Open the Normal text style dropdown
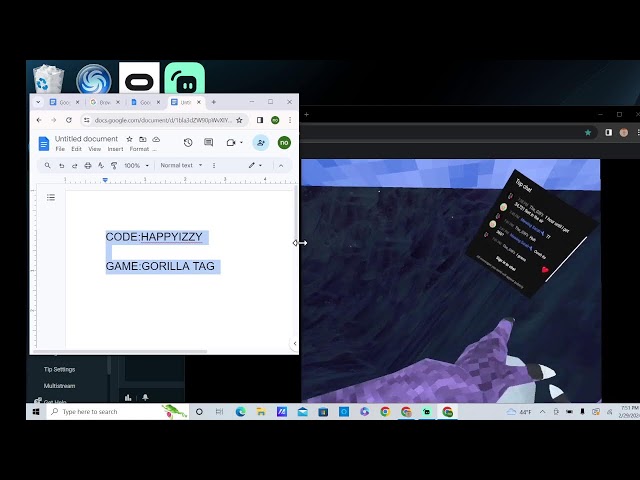The width and height of the screenshot is (640, 480). tap(181, 165)
